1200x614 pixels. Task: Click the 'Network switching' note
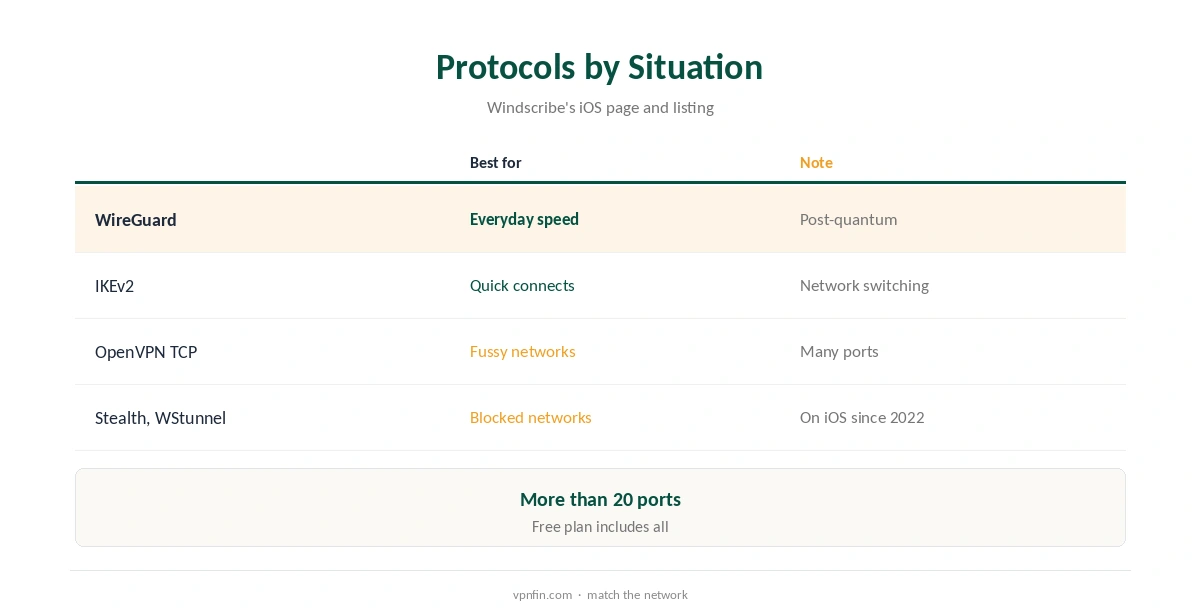864,285
